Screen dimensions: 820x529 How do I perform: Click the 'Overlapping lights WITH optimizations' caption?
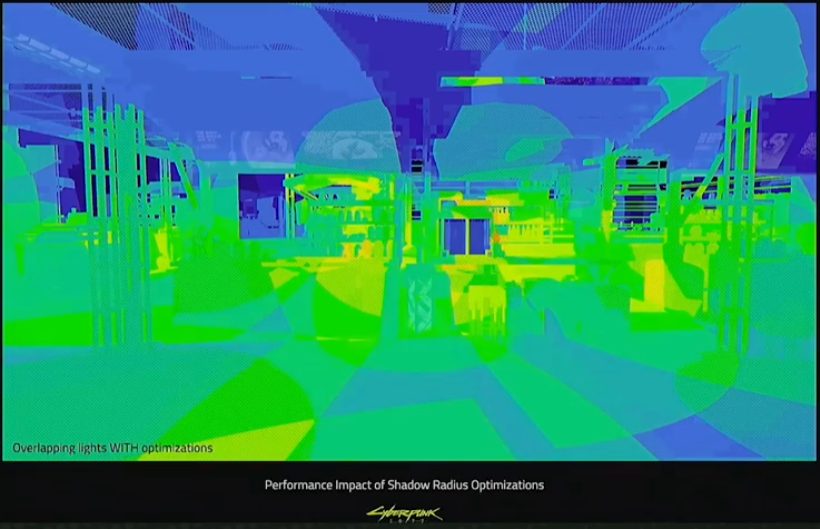click(x=112, y=448)
